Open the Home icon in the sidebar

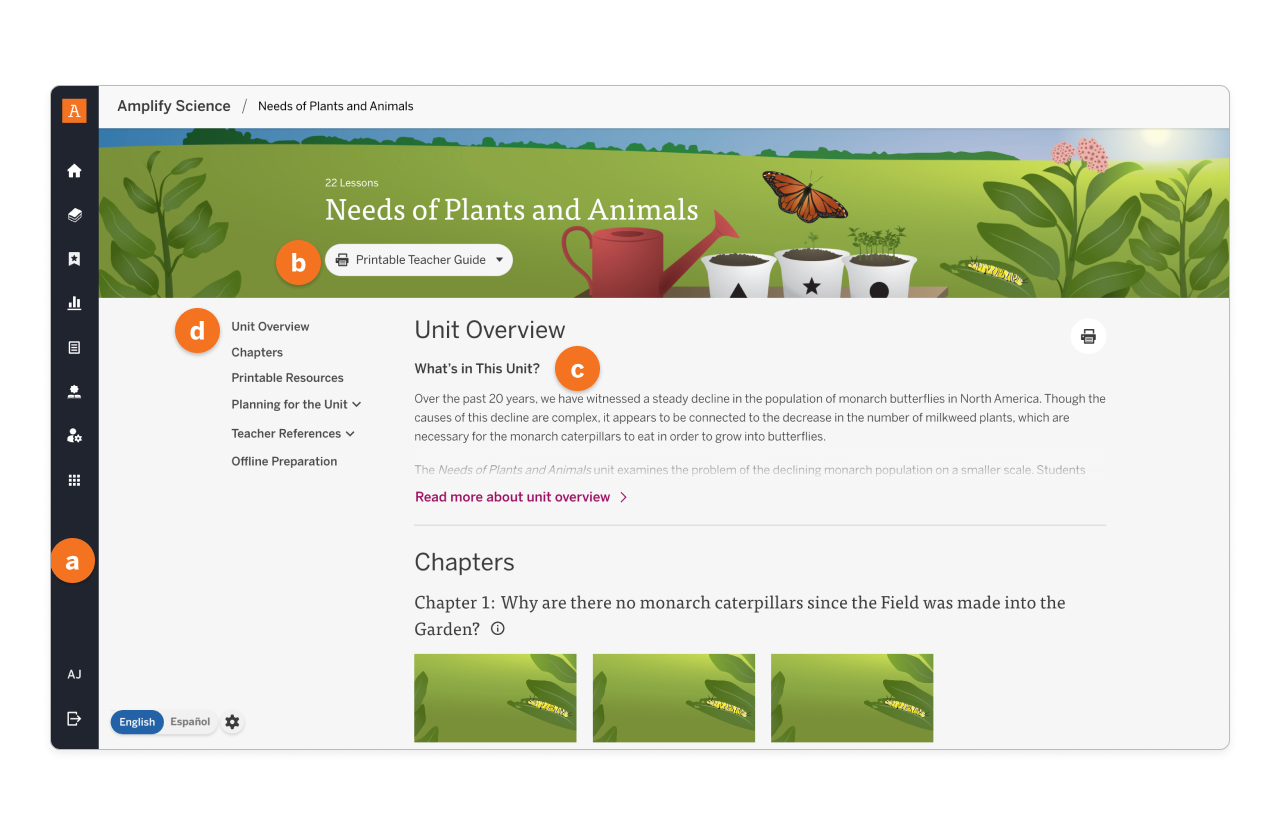coord(74,170)
